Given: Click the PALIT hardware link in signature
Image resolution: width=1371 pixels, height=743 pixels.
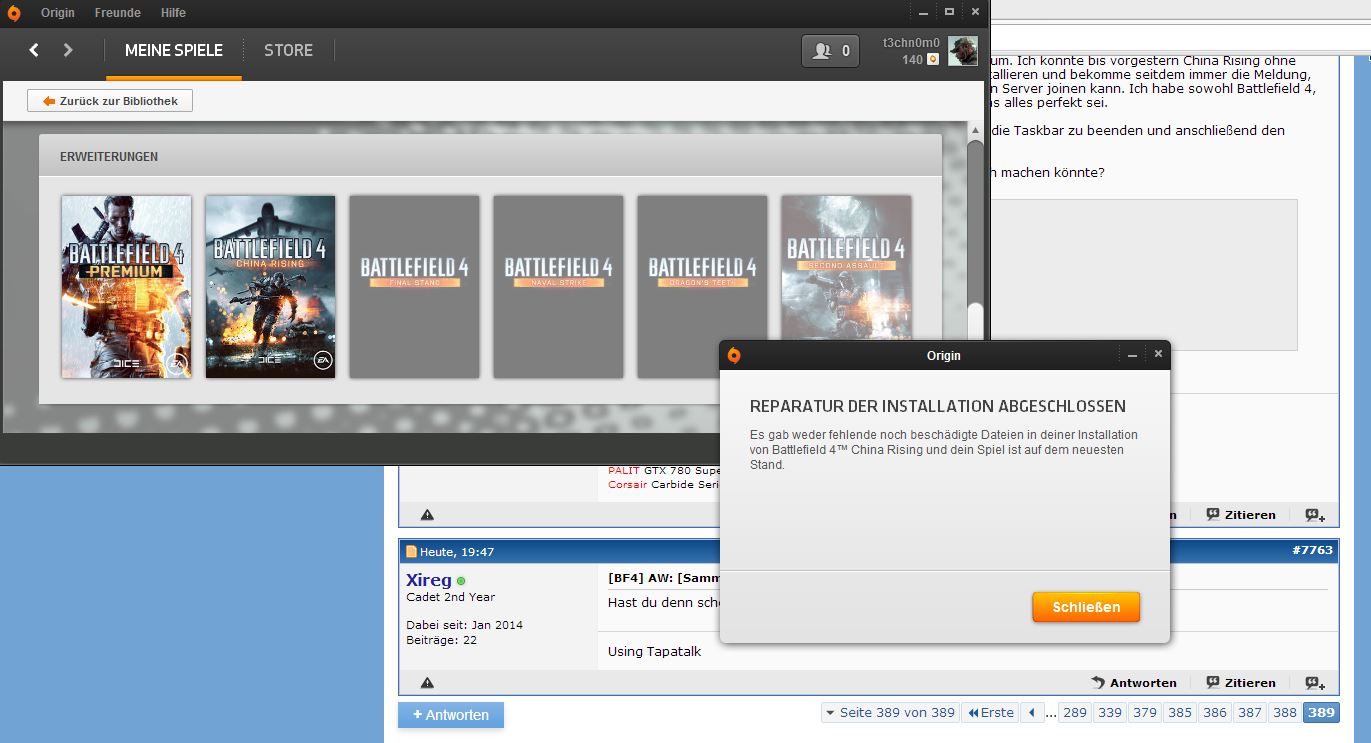Looking at the screenshot, I should pyautogui.click(x=624, y=470).
